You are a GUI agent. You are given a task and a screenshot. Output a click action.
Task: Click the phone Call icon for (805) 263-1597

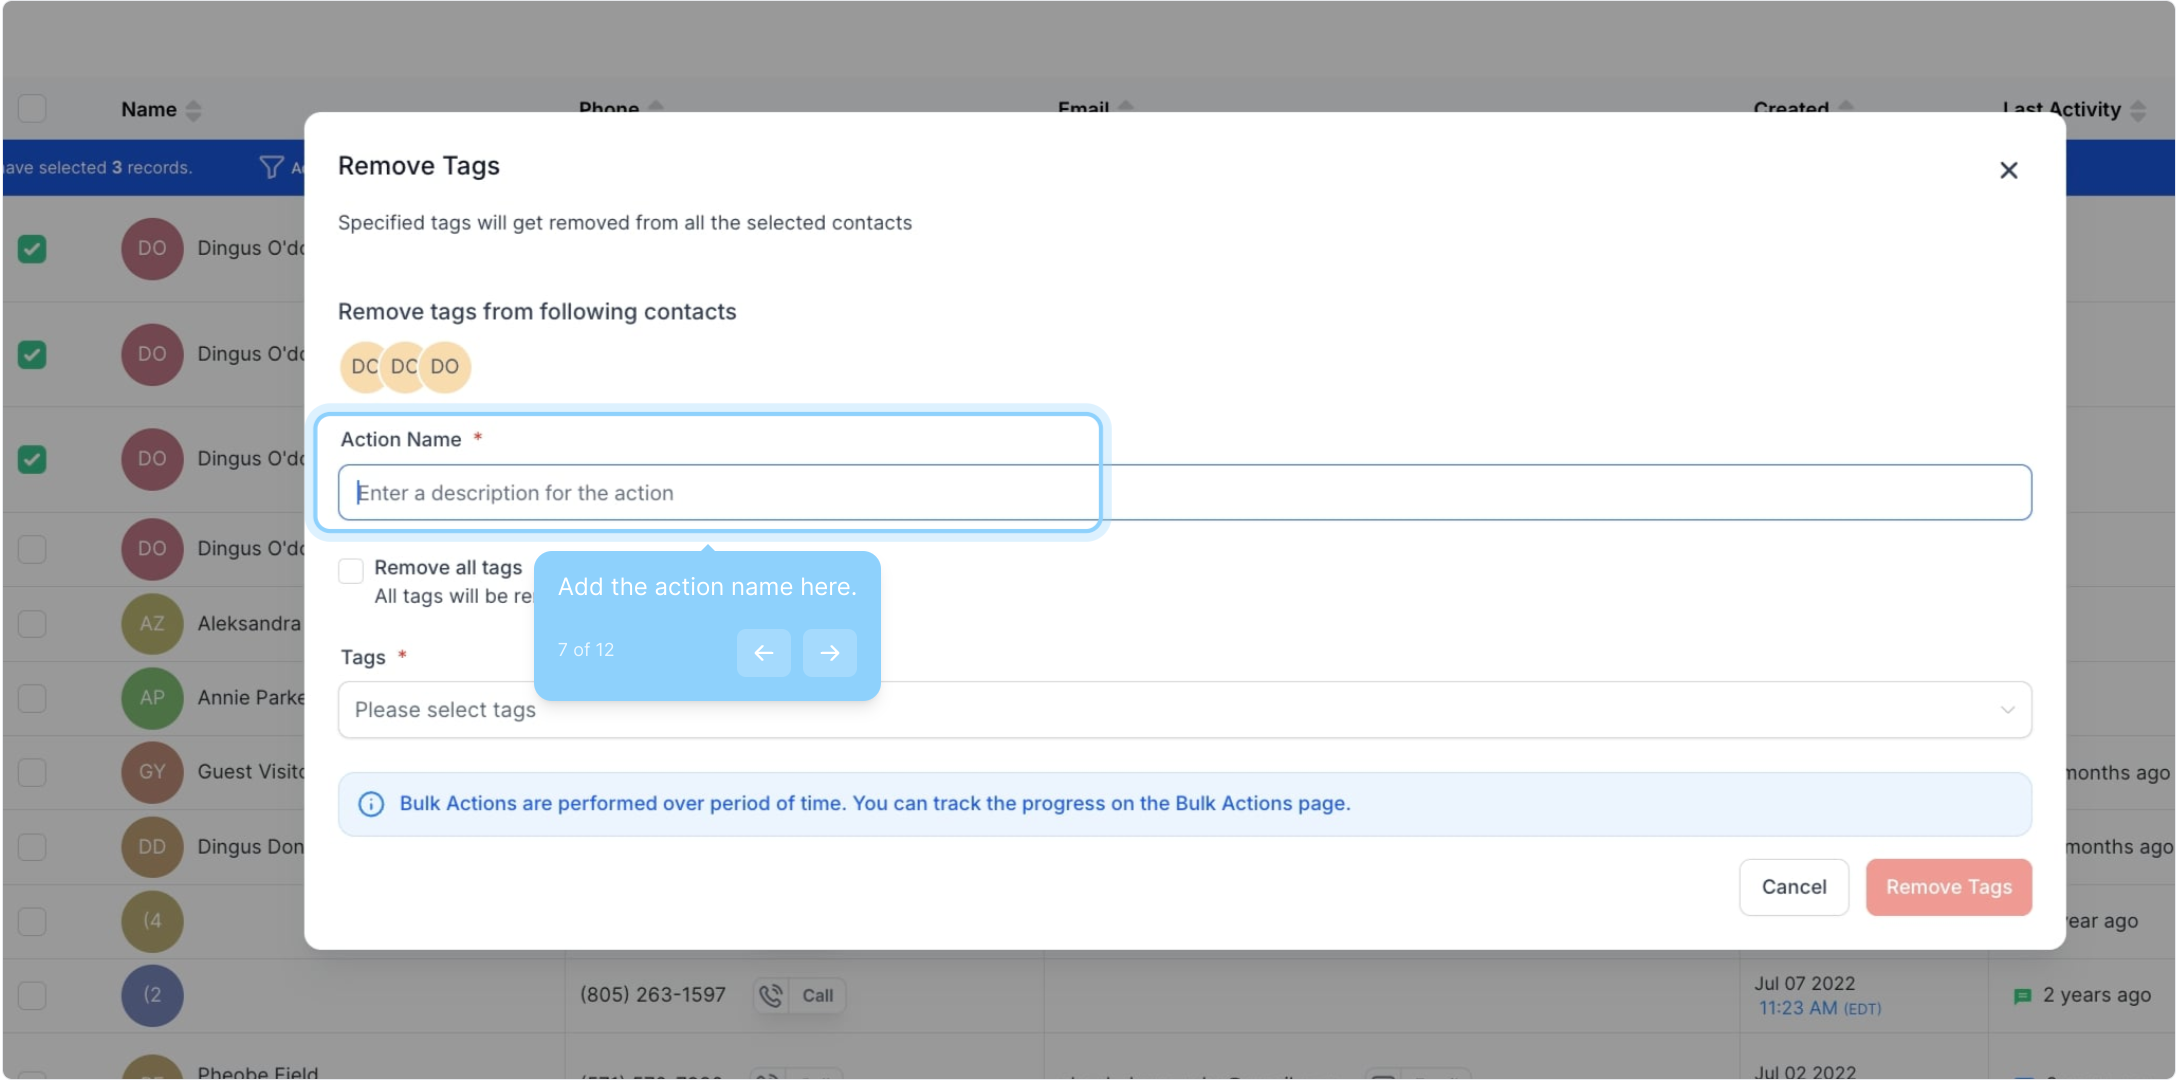[x=771, y=995]
